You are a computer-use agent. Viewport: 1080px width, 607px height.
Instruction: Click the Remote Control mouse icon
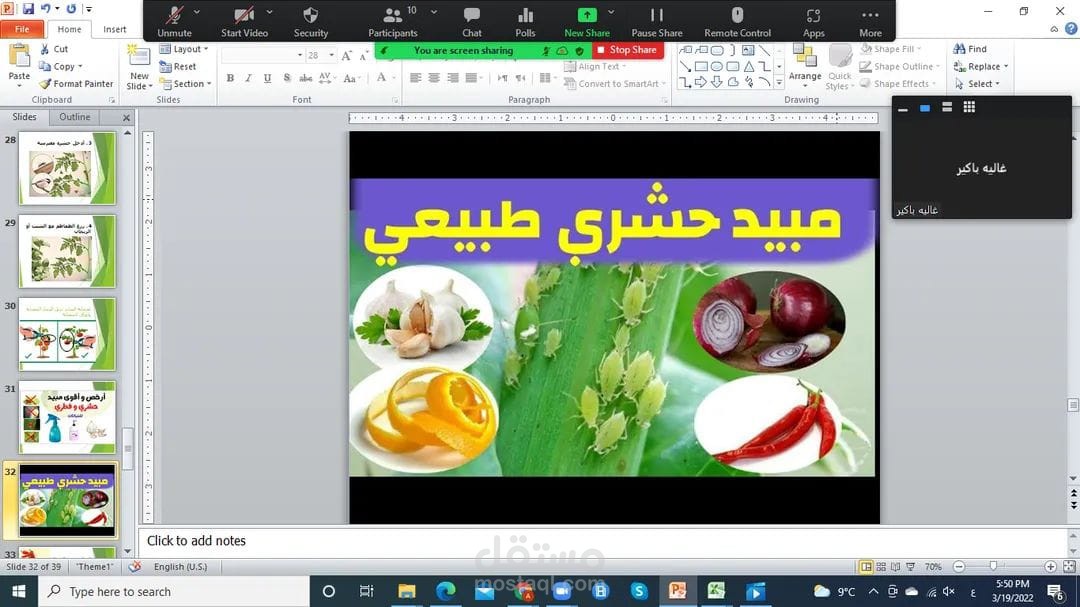[x=737, y=14]
